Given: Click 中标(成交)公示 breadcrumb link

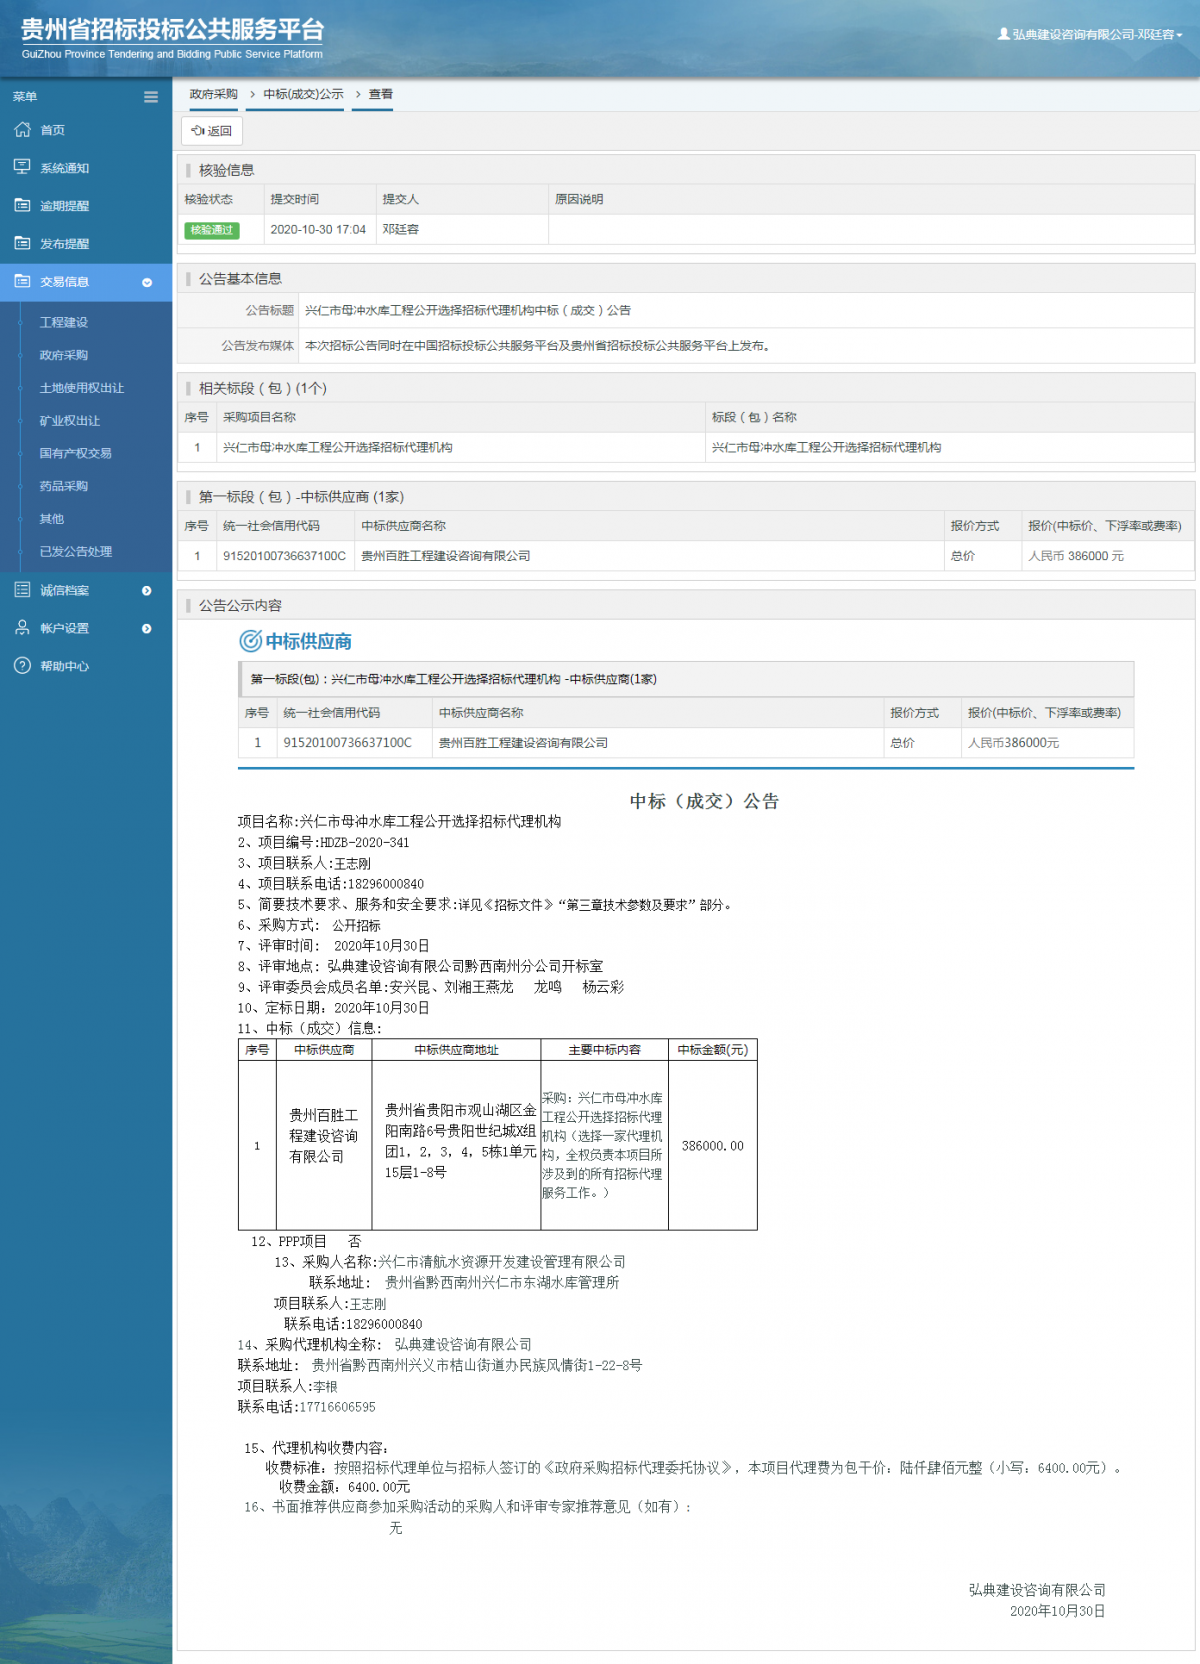Looking at the screenshot, I should (304, 94).
